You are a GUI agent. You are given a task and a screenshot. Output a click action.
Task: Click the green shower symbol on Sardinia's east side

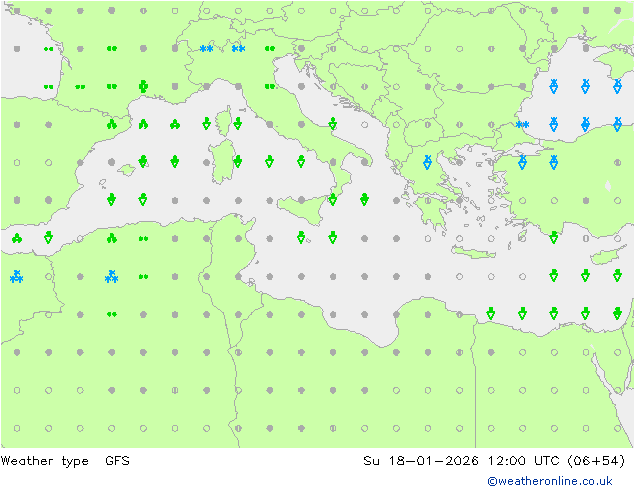pyautogui.click(x=238, y=161)
